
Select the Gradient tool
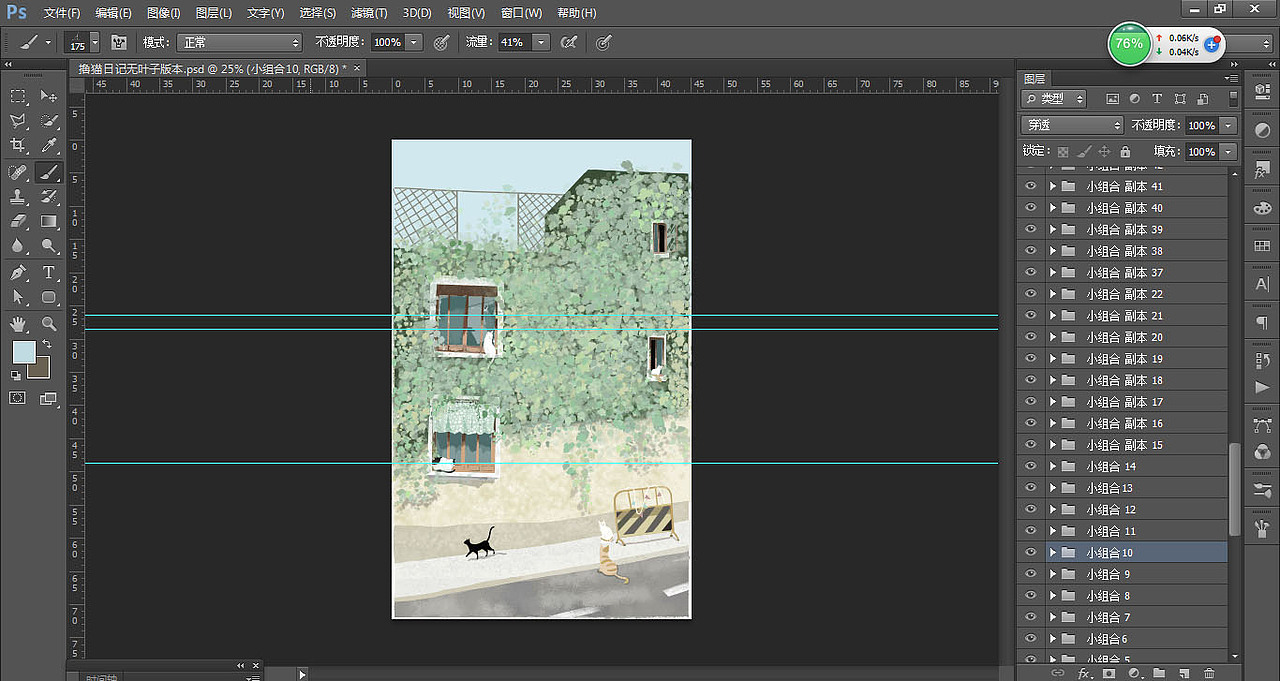coord(49,221)
